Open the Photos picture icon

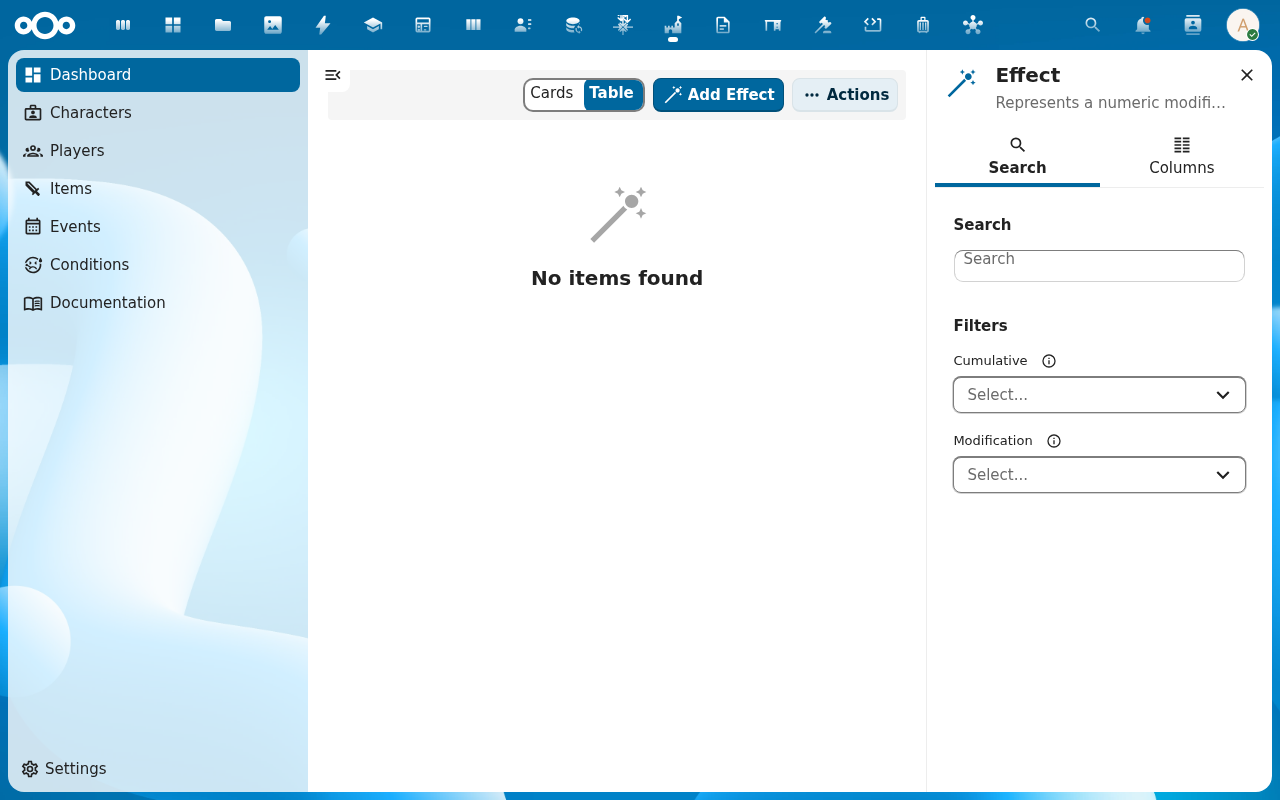(x=273, y=25)
